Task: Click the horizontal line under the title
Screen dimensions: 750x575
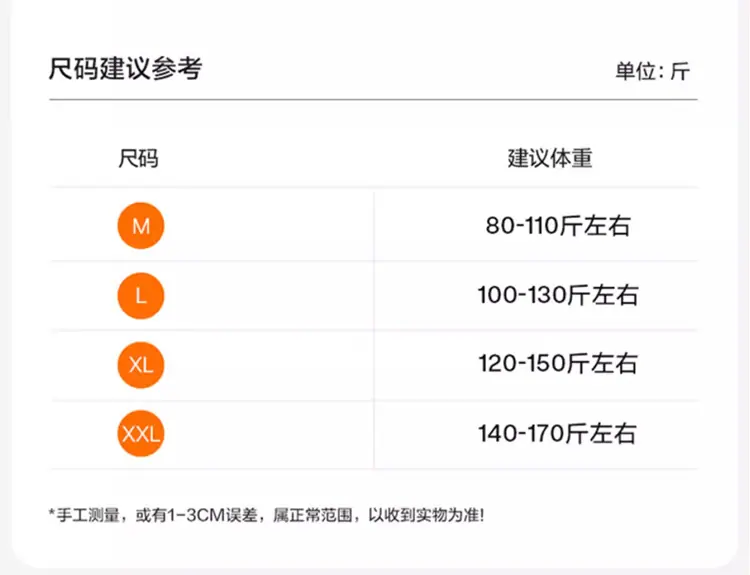Action: (373, 100)
